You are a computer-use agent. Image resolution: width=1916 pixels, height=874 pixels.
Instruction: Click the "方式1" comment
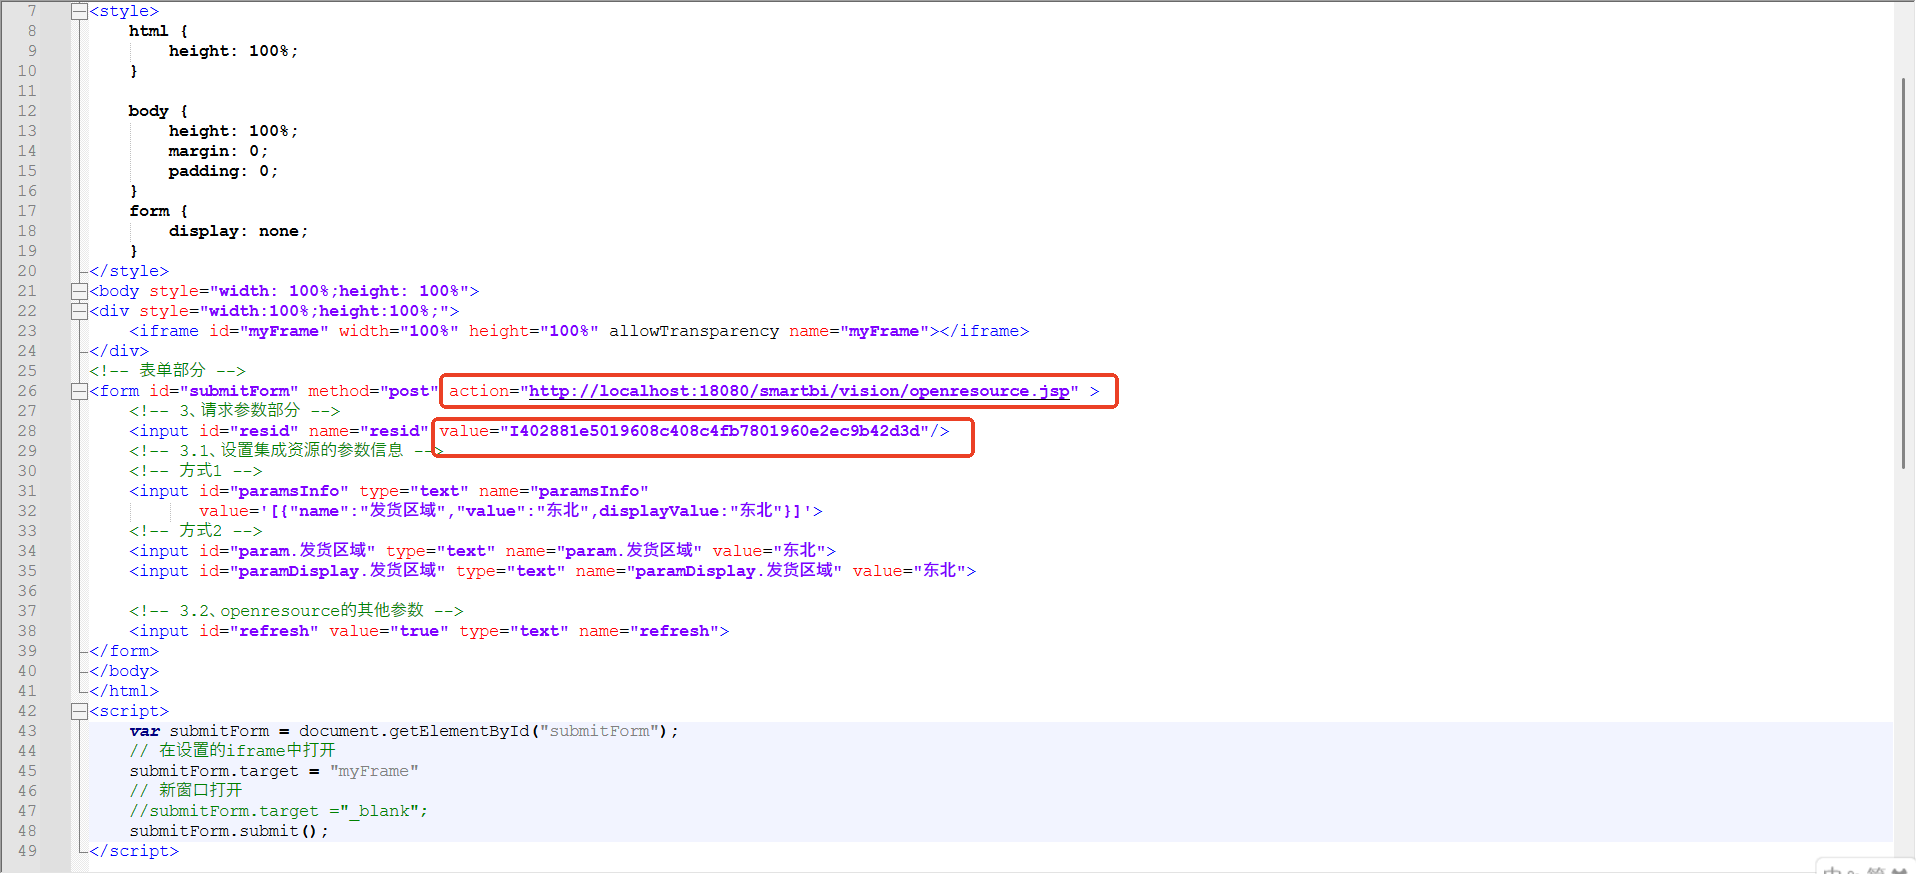(x=196, y=471)
